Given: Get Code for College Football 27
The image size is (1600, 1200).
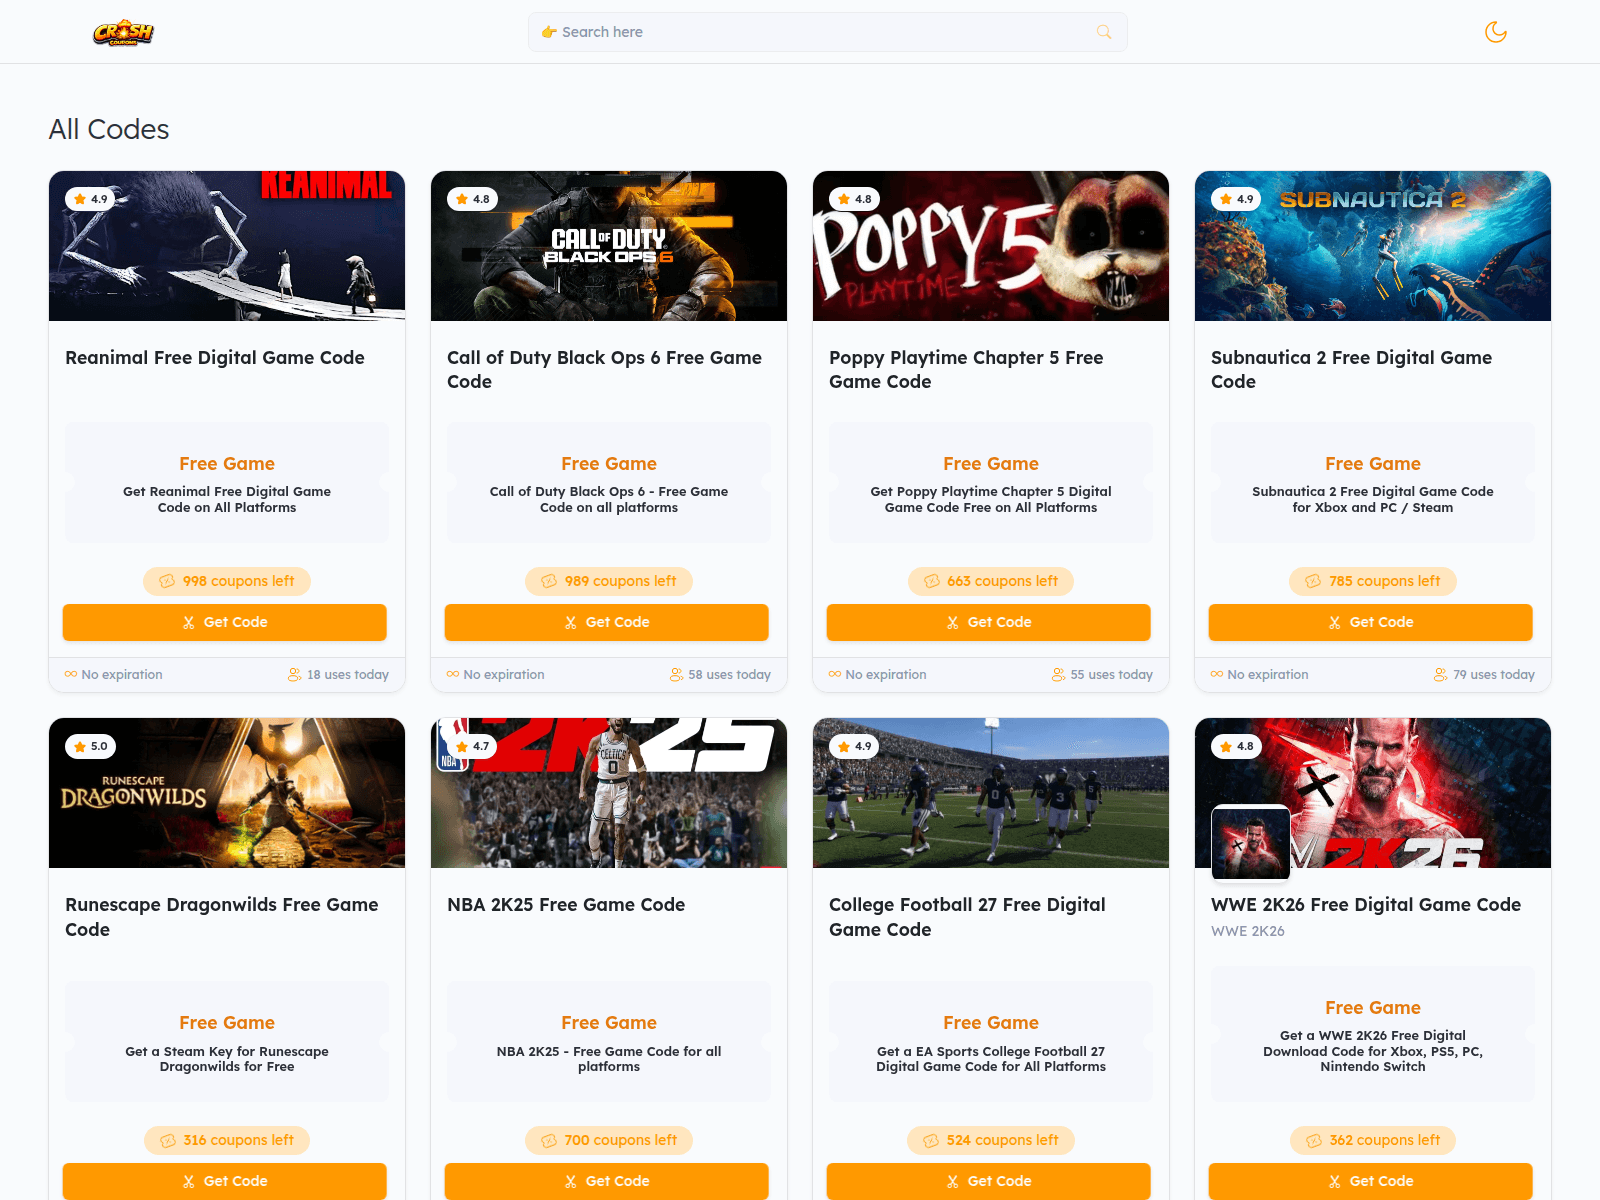Looking at the screenshot, I should tap(989, 1181).
